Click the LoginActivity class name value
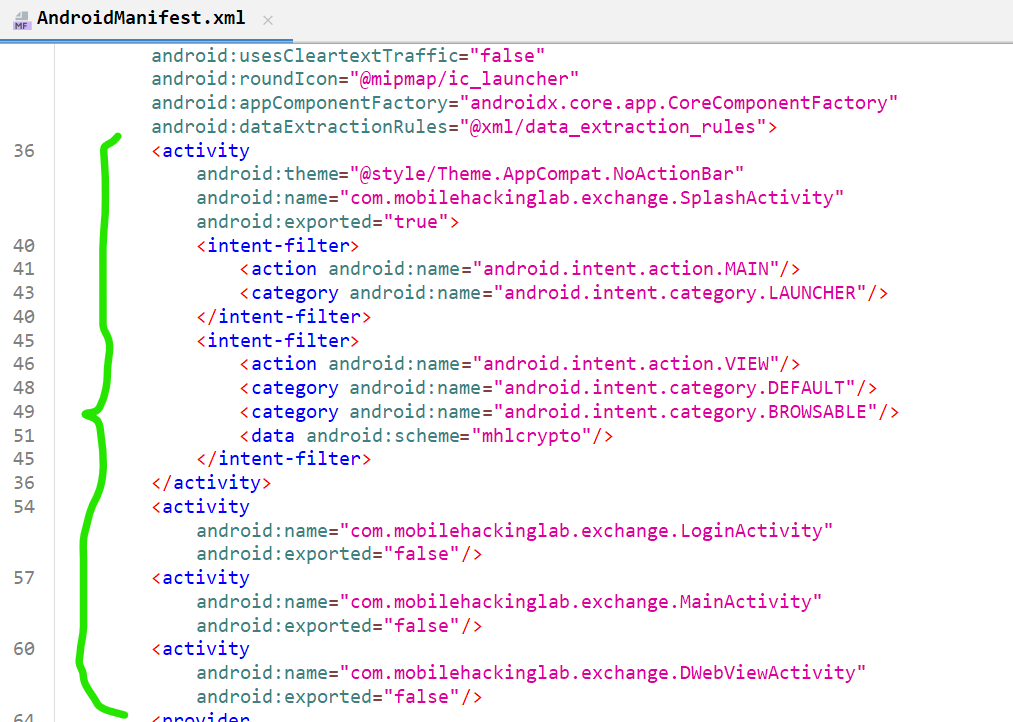 [x=586, y=530]
